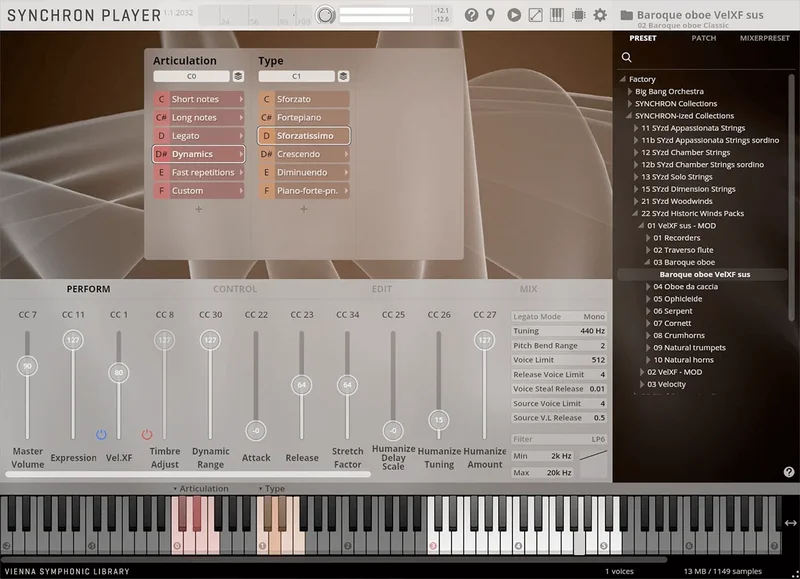Viewport: 800px width, 579px height.
Task: Click the perform sliders horizontal scrollbar
Action: [x=188, y=474]
